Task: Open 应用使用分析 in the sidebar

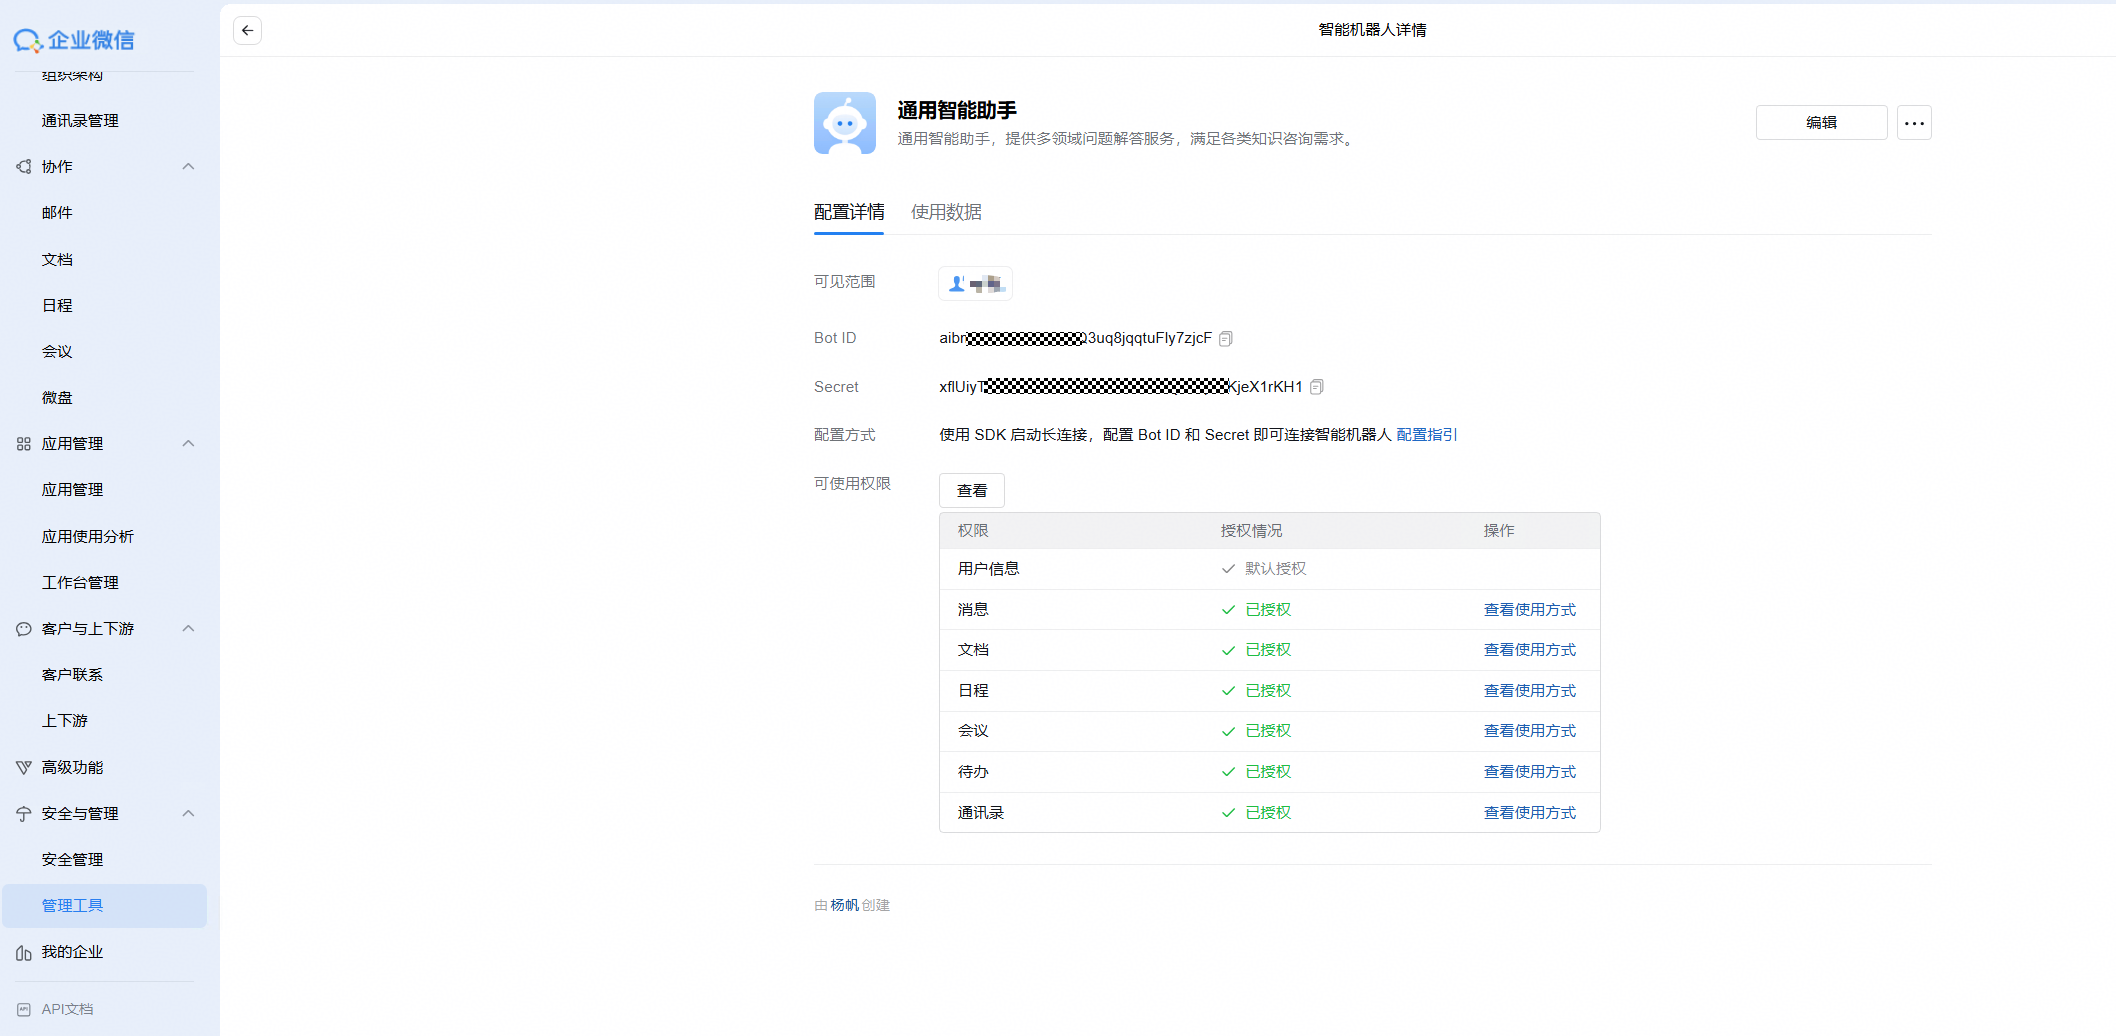Action: point(88,537)
